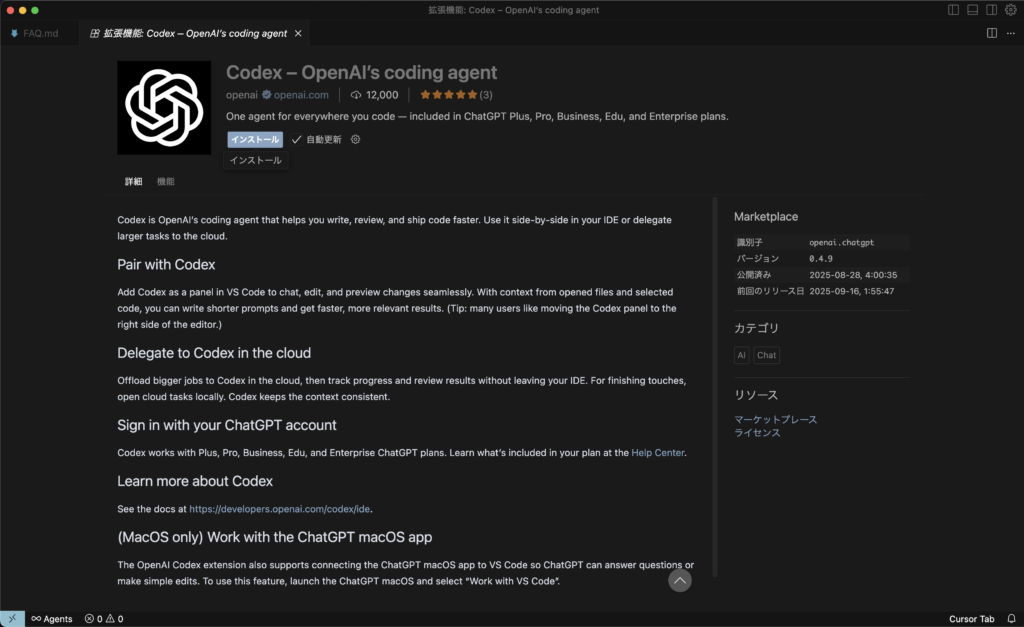This screenshot has width=1024, height=627.
Task: Click the five-star rating display
Action: pyautogui.click(x=448, y=95)
